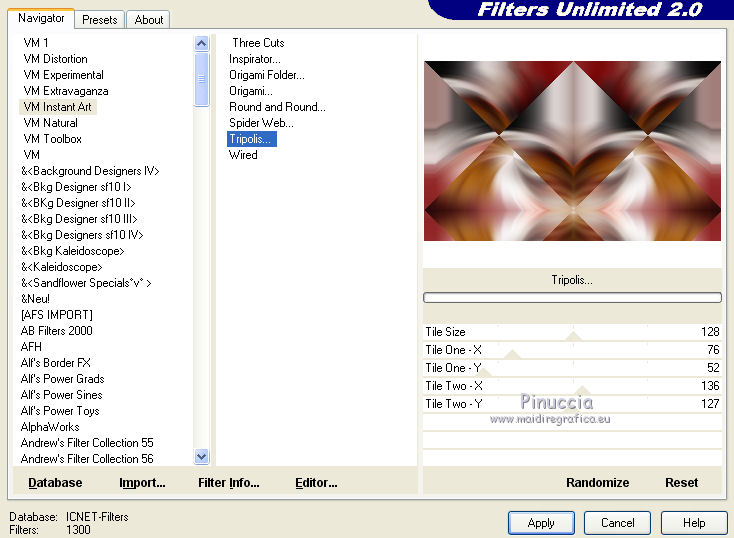This screenshot has height=538, width=734.
Task: Randomize the filter settings
Action: (597, 483)
